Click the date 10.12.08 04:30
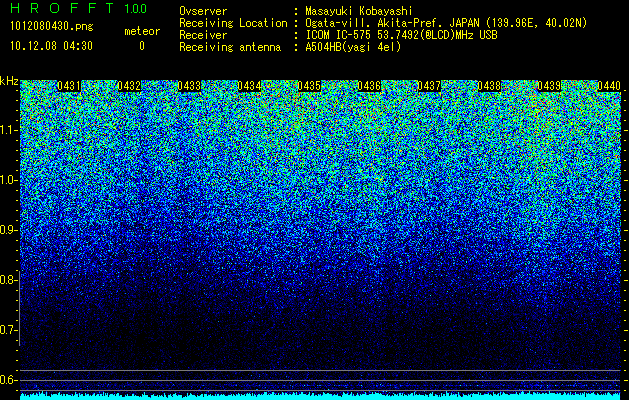The image size is (629, 400). pos(51,46)
